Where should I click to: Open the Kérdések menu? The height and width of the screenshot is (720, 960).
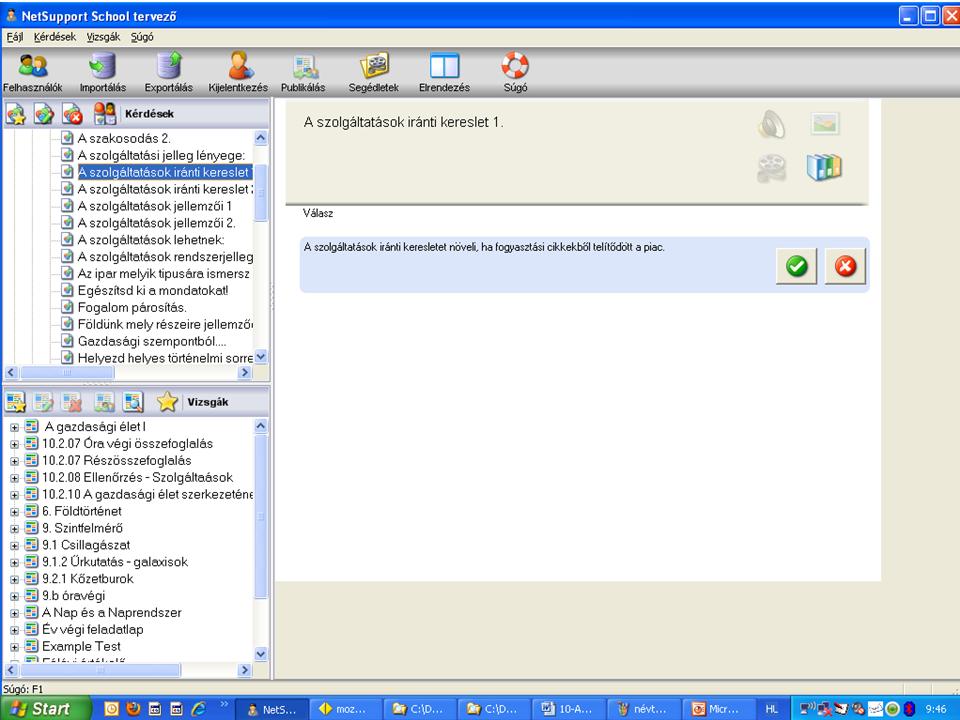coord(53,36)
